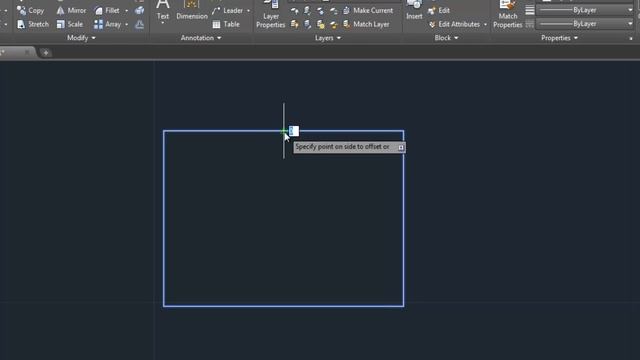This screenshot has height=360, width=640.
Task: Select the Stretch tool
Action: 33,24
